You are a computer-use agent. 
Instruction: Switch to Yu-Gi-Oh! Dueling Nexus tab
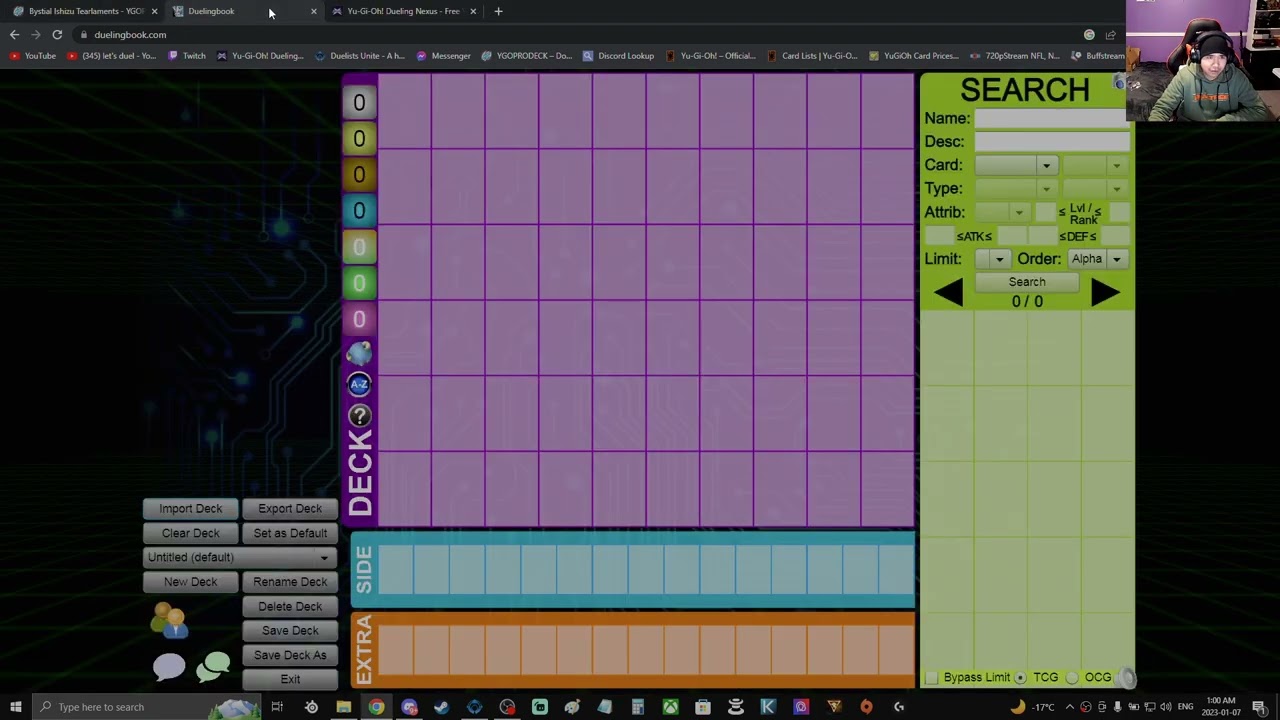tap(403, 11)
